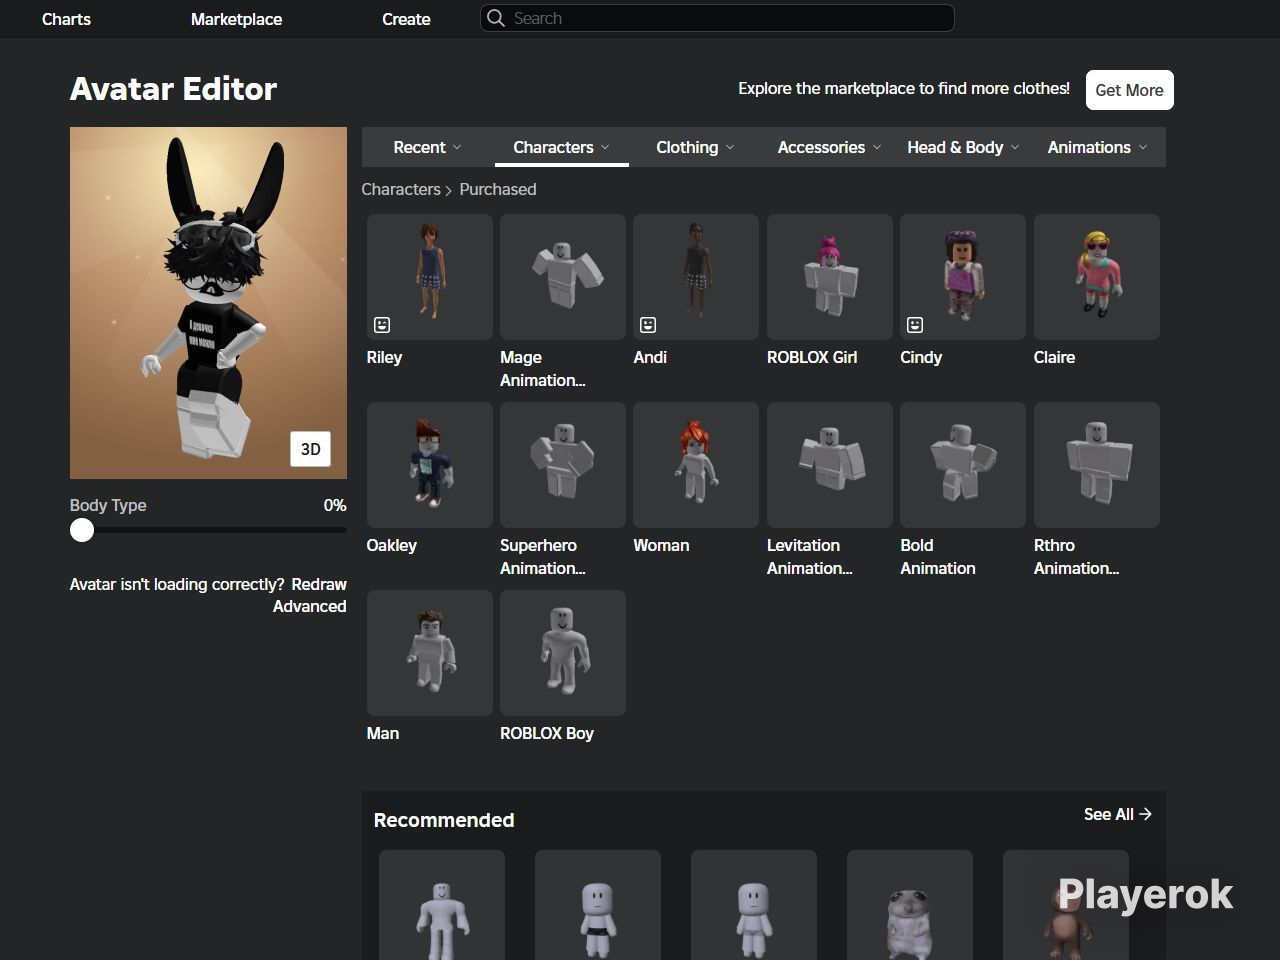Click the Characters breadcrumb link
The width and height of the screenshot is (1280, 960).
(x=401, y=189)
